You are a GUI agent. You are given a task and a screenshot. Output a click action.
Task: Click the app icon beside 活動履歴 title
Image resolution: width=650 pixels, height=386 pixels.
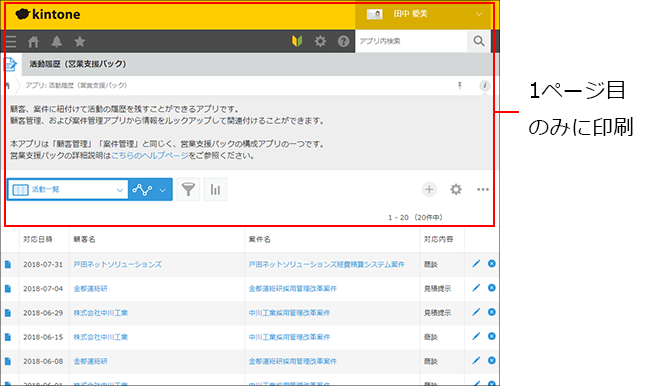[10, 64]
